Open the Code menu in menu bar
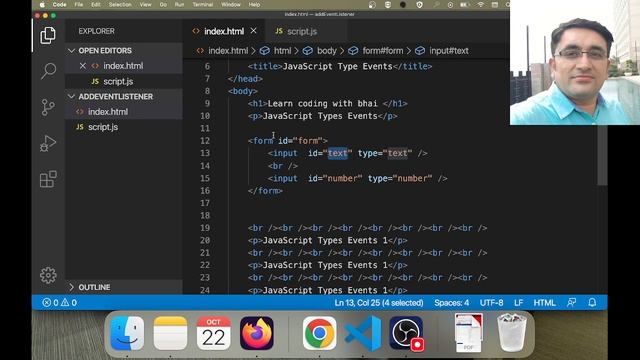 [60, 4]
